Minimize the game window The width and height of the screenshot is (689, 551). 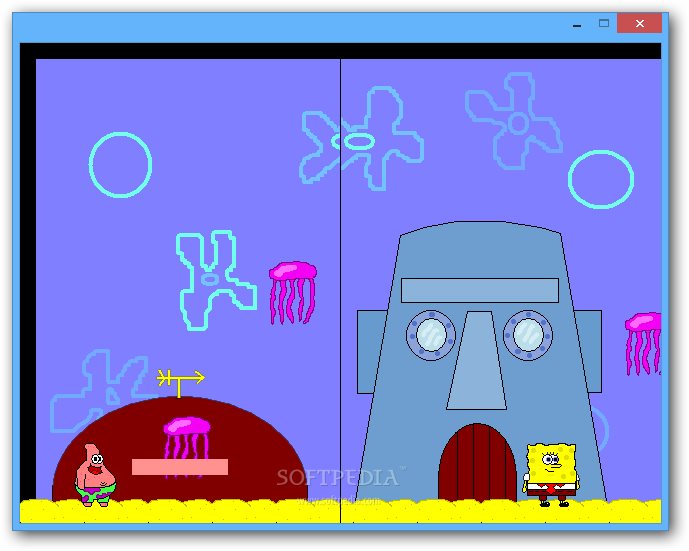pyautogui.click(x=577, y=23)
